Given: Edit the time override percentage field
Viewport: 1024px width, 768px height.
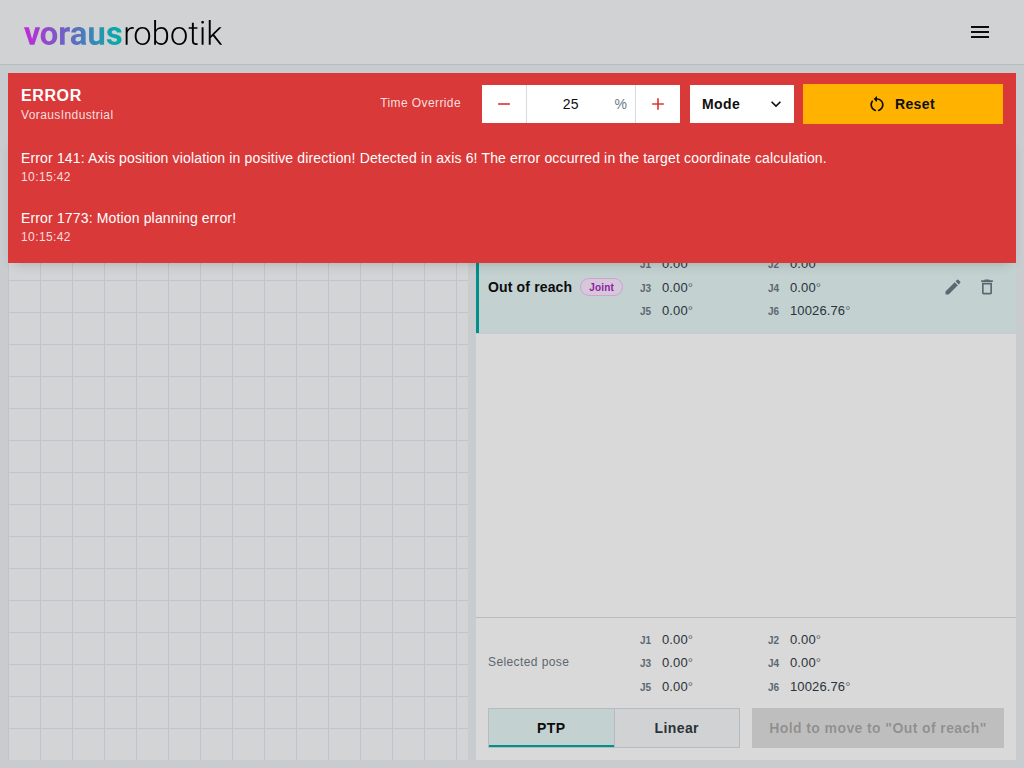Looking at the screenshot, I should pyautogui.click(x=581, y=104).
